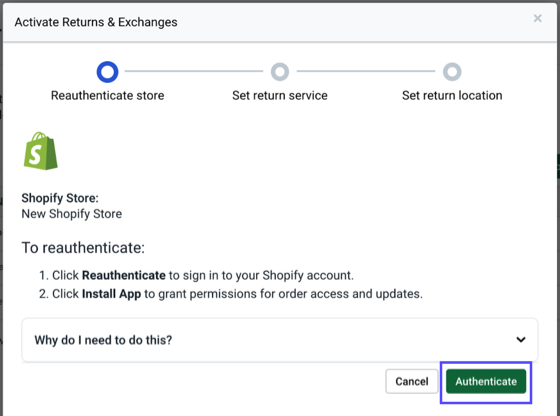560x416 pixels.
Task: Click the 'Reauthenticate store' step label
Action: tap(108, 95)
